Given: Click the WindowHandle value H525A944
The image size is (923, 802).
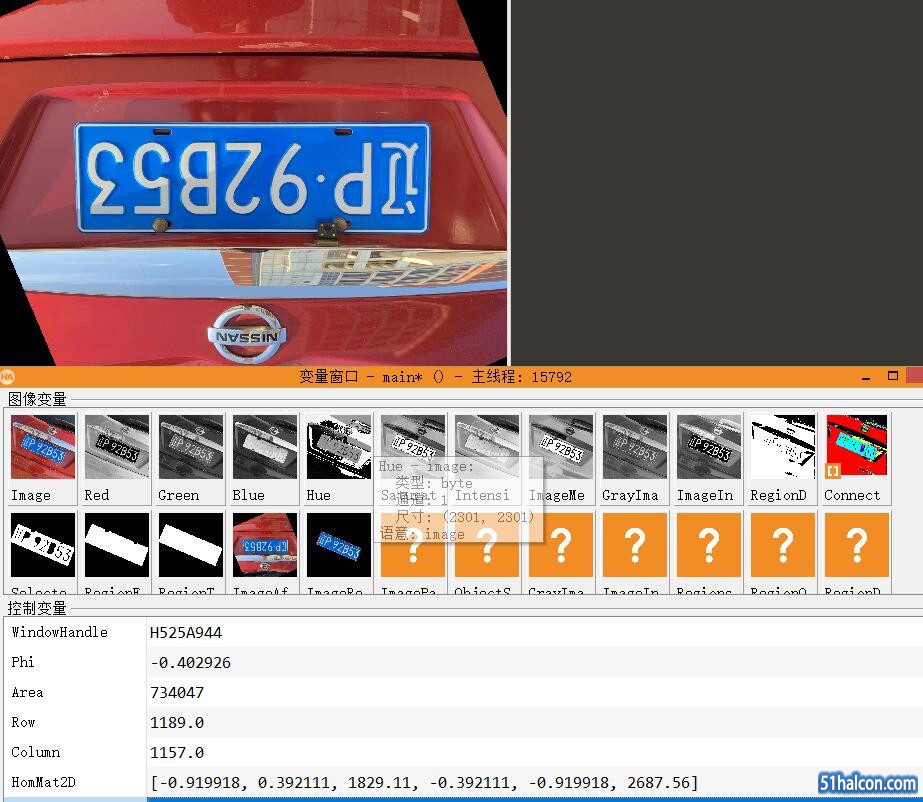Looking at the screenshot, I should coord(186,633).
